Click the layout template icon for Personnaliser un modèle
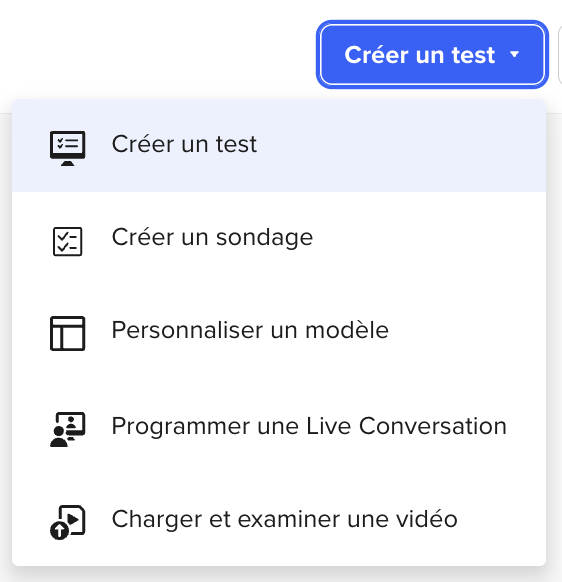The image size is (562, 582). coord(68,333)
